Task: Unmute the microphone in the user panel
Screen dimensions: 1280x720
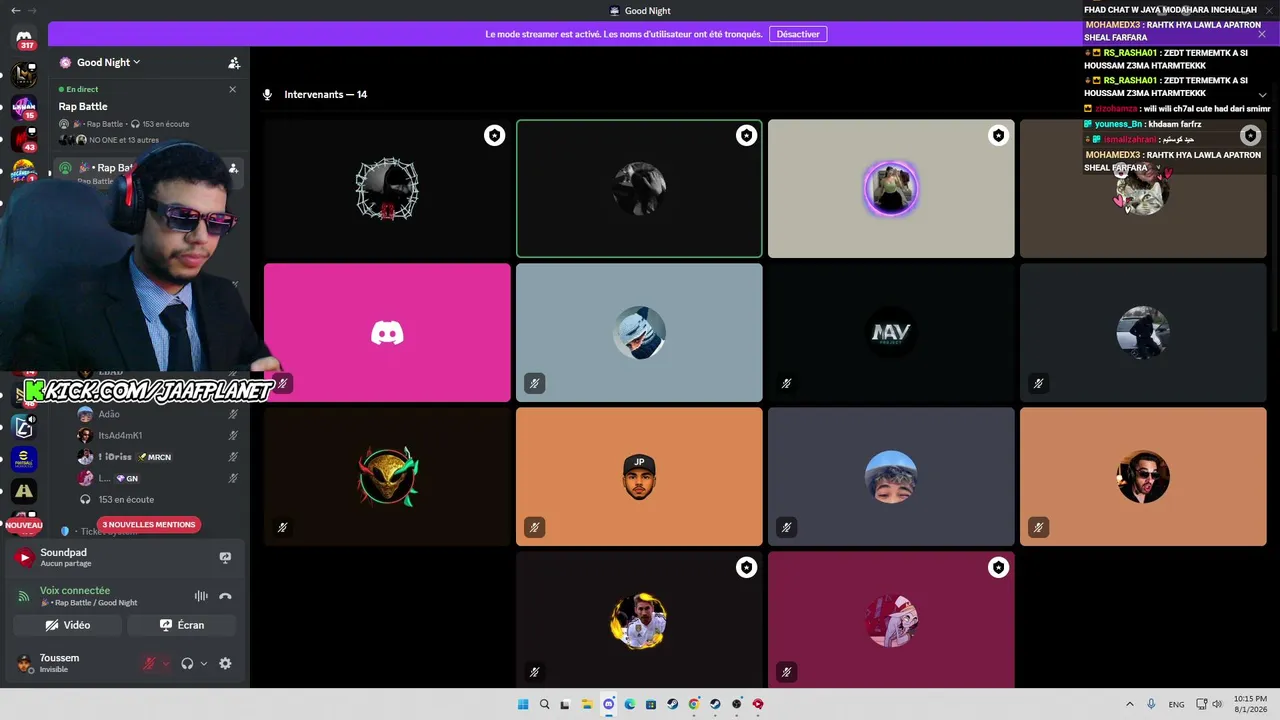Action: [x=149, y=663]
